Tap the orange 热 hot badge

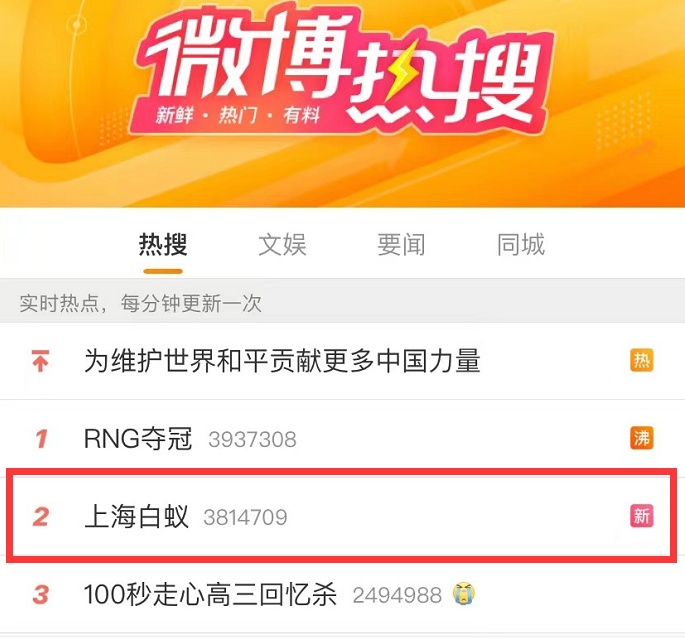[x=641, y=361]
